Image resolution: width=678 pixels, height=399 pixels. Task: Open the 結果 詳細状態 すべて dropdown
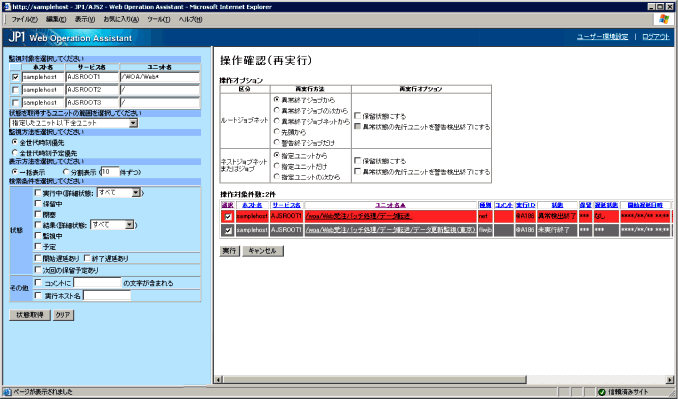coord(112,225)
